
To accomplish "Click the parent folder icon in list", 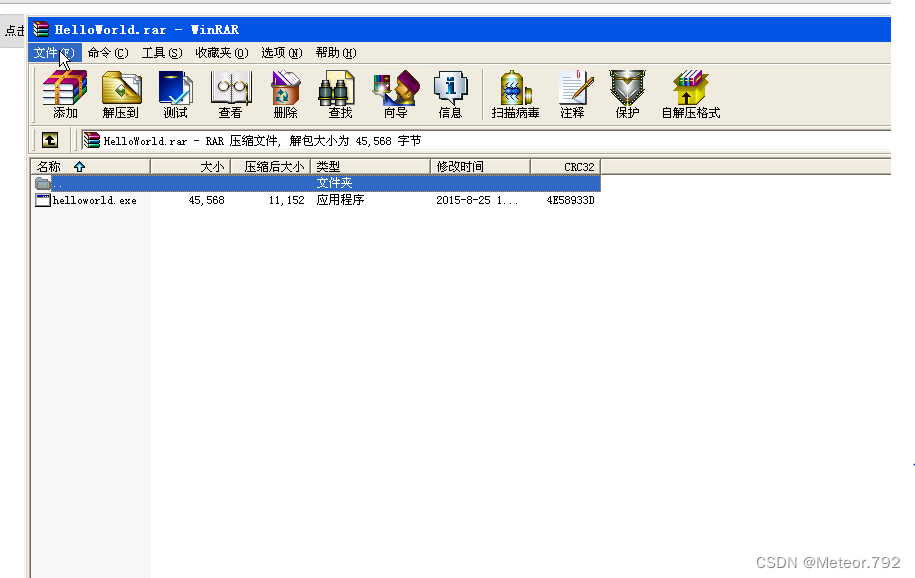I will tap(43, 183).
